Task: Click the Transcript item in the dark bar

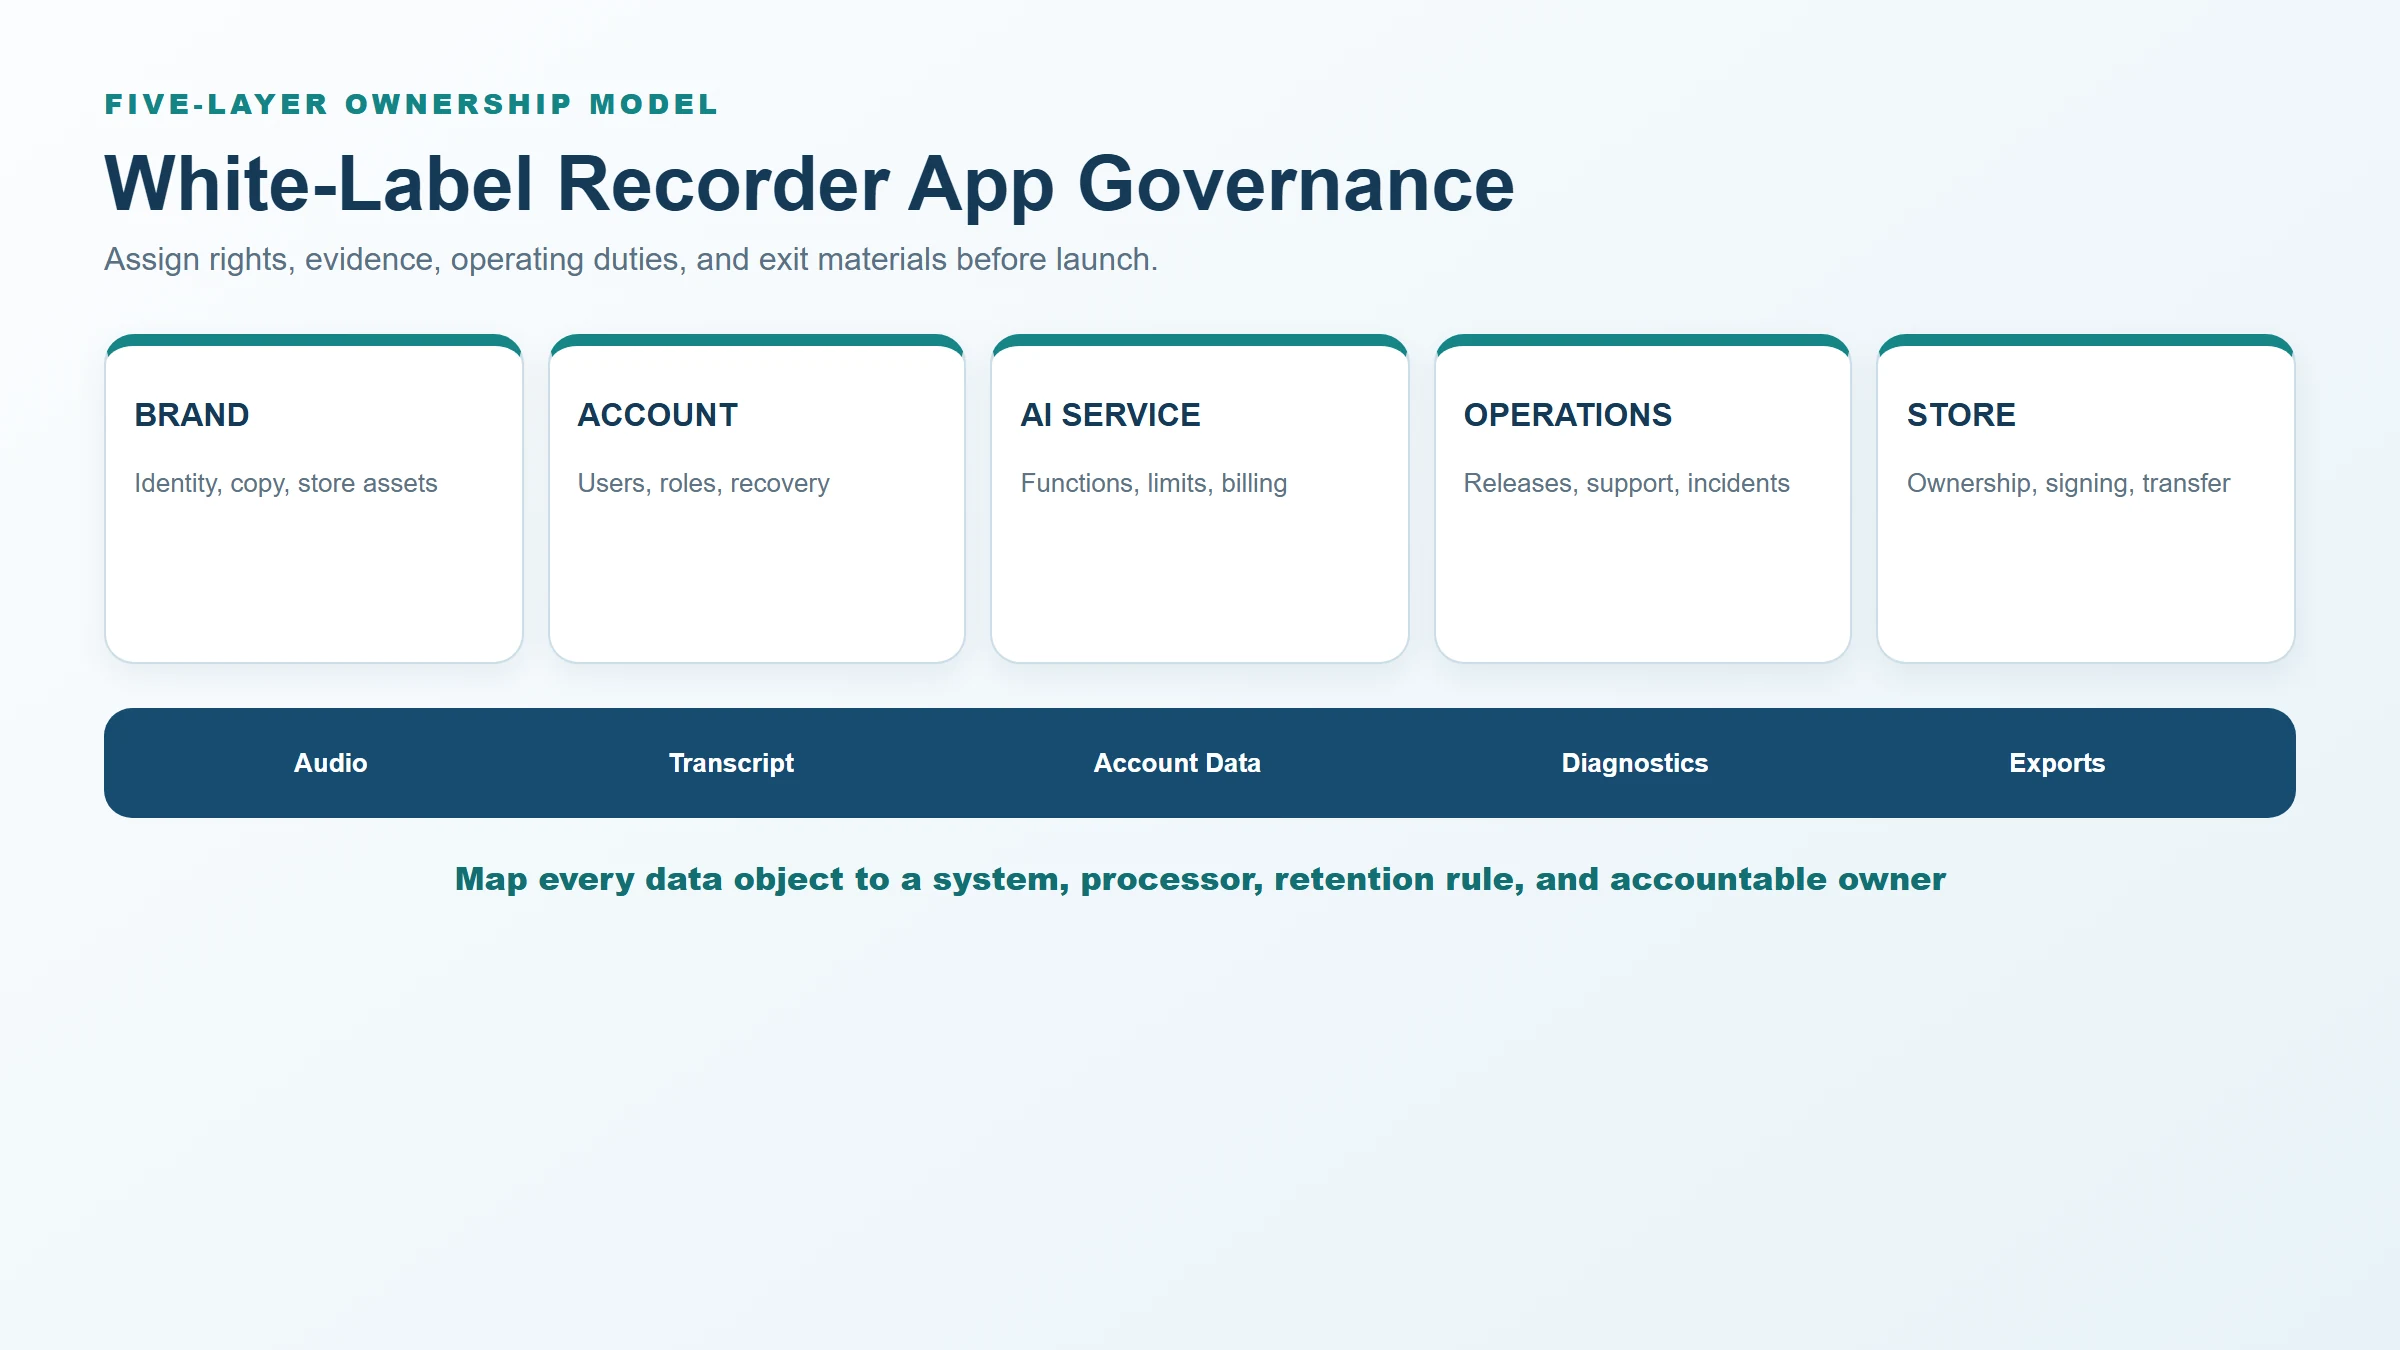Action: click(731, 763)
